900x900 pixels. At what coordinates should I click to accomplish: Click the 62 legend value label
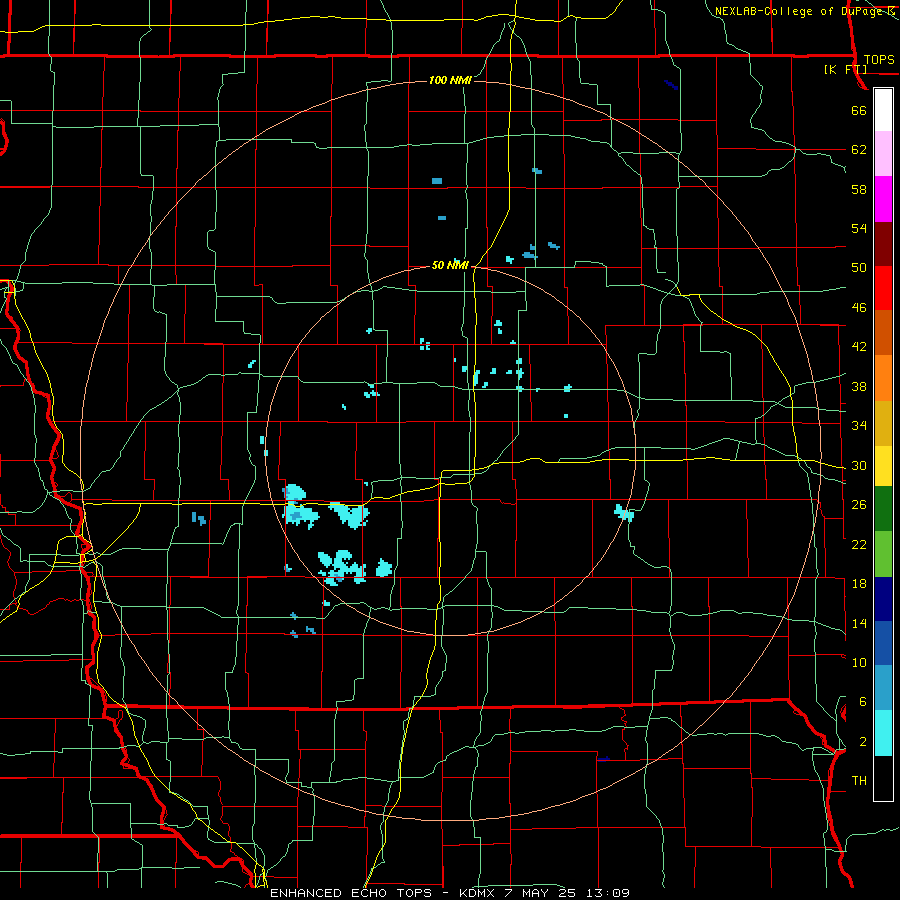pos(859,149)
